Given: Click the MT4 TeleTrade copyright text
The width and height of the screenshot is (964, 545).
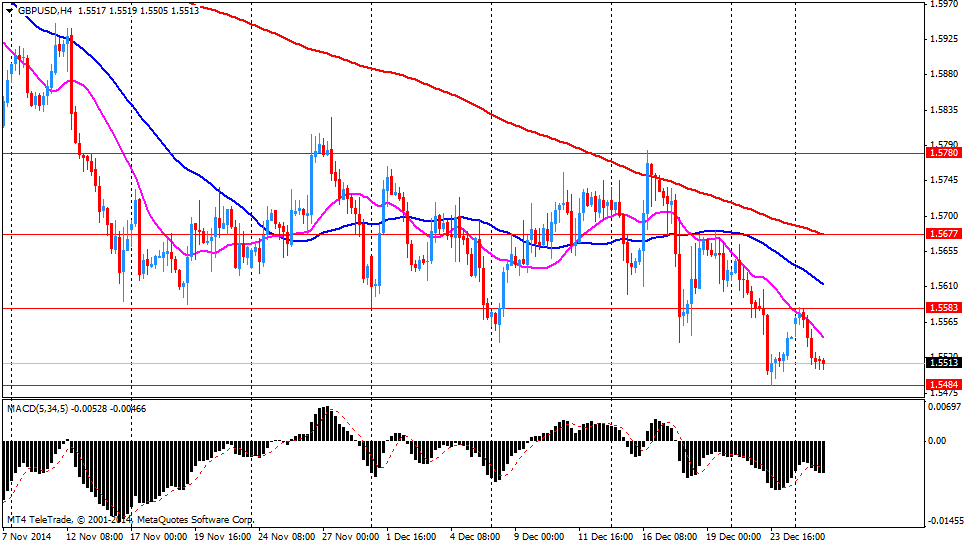Looking at the screenshot, I should pos(130,520).
